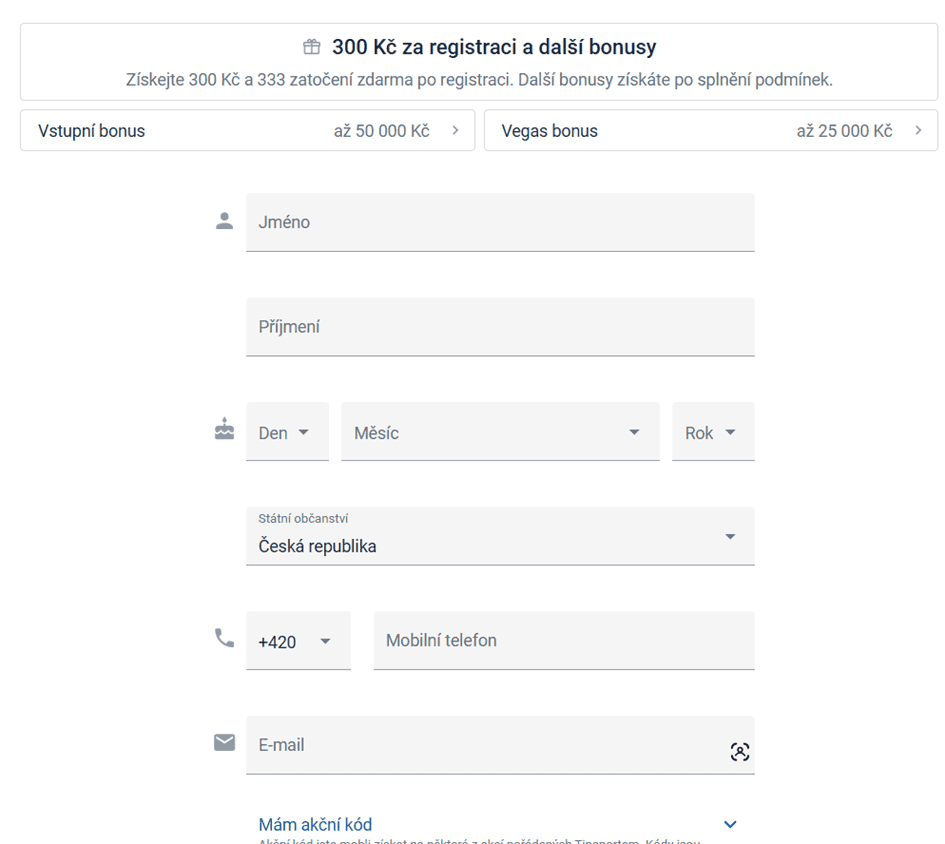945x844 pixels.
Task: Click the phone handset icon
Action: click(x=224, y=638)
